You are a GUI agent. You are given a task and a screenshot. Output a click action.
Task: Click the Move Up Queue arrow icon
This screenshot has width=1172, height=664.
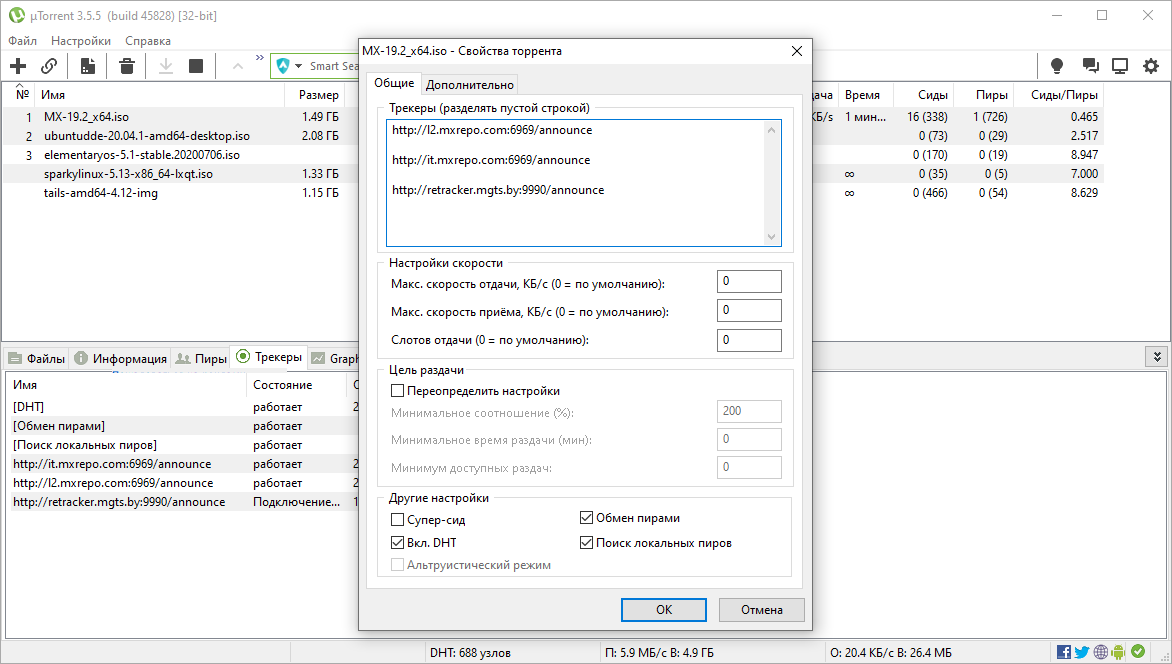coord(238,67)
